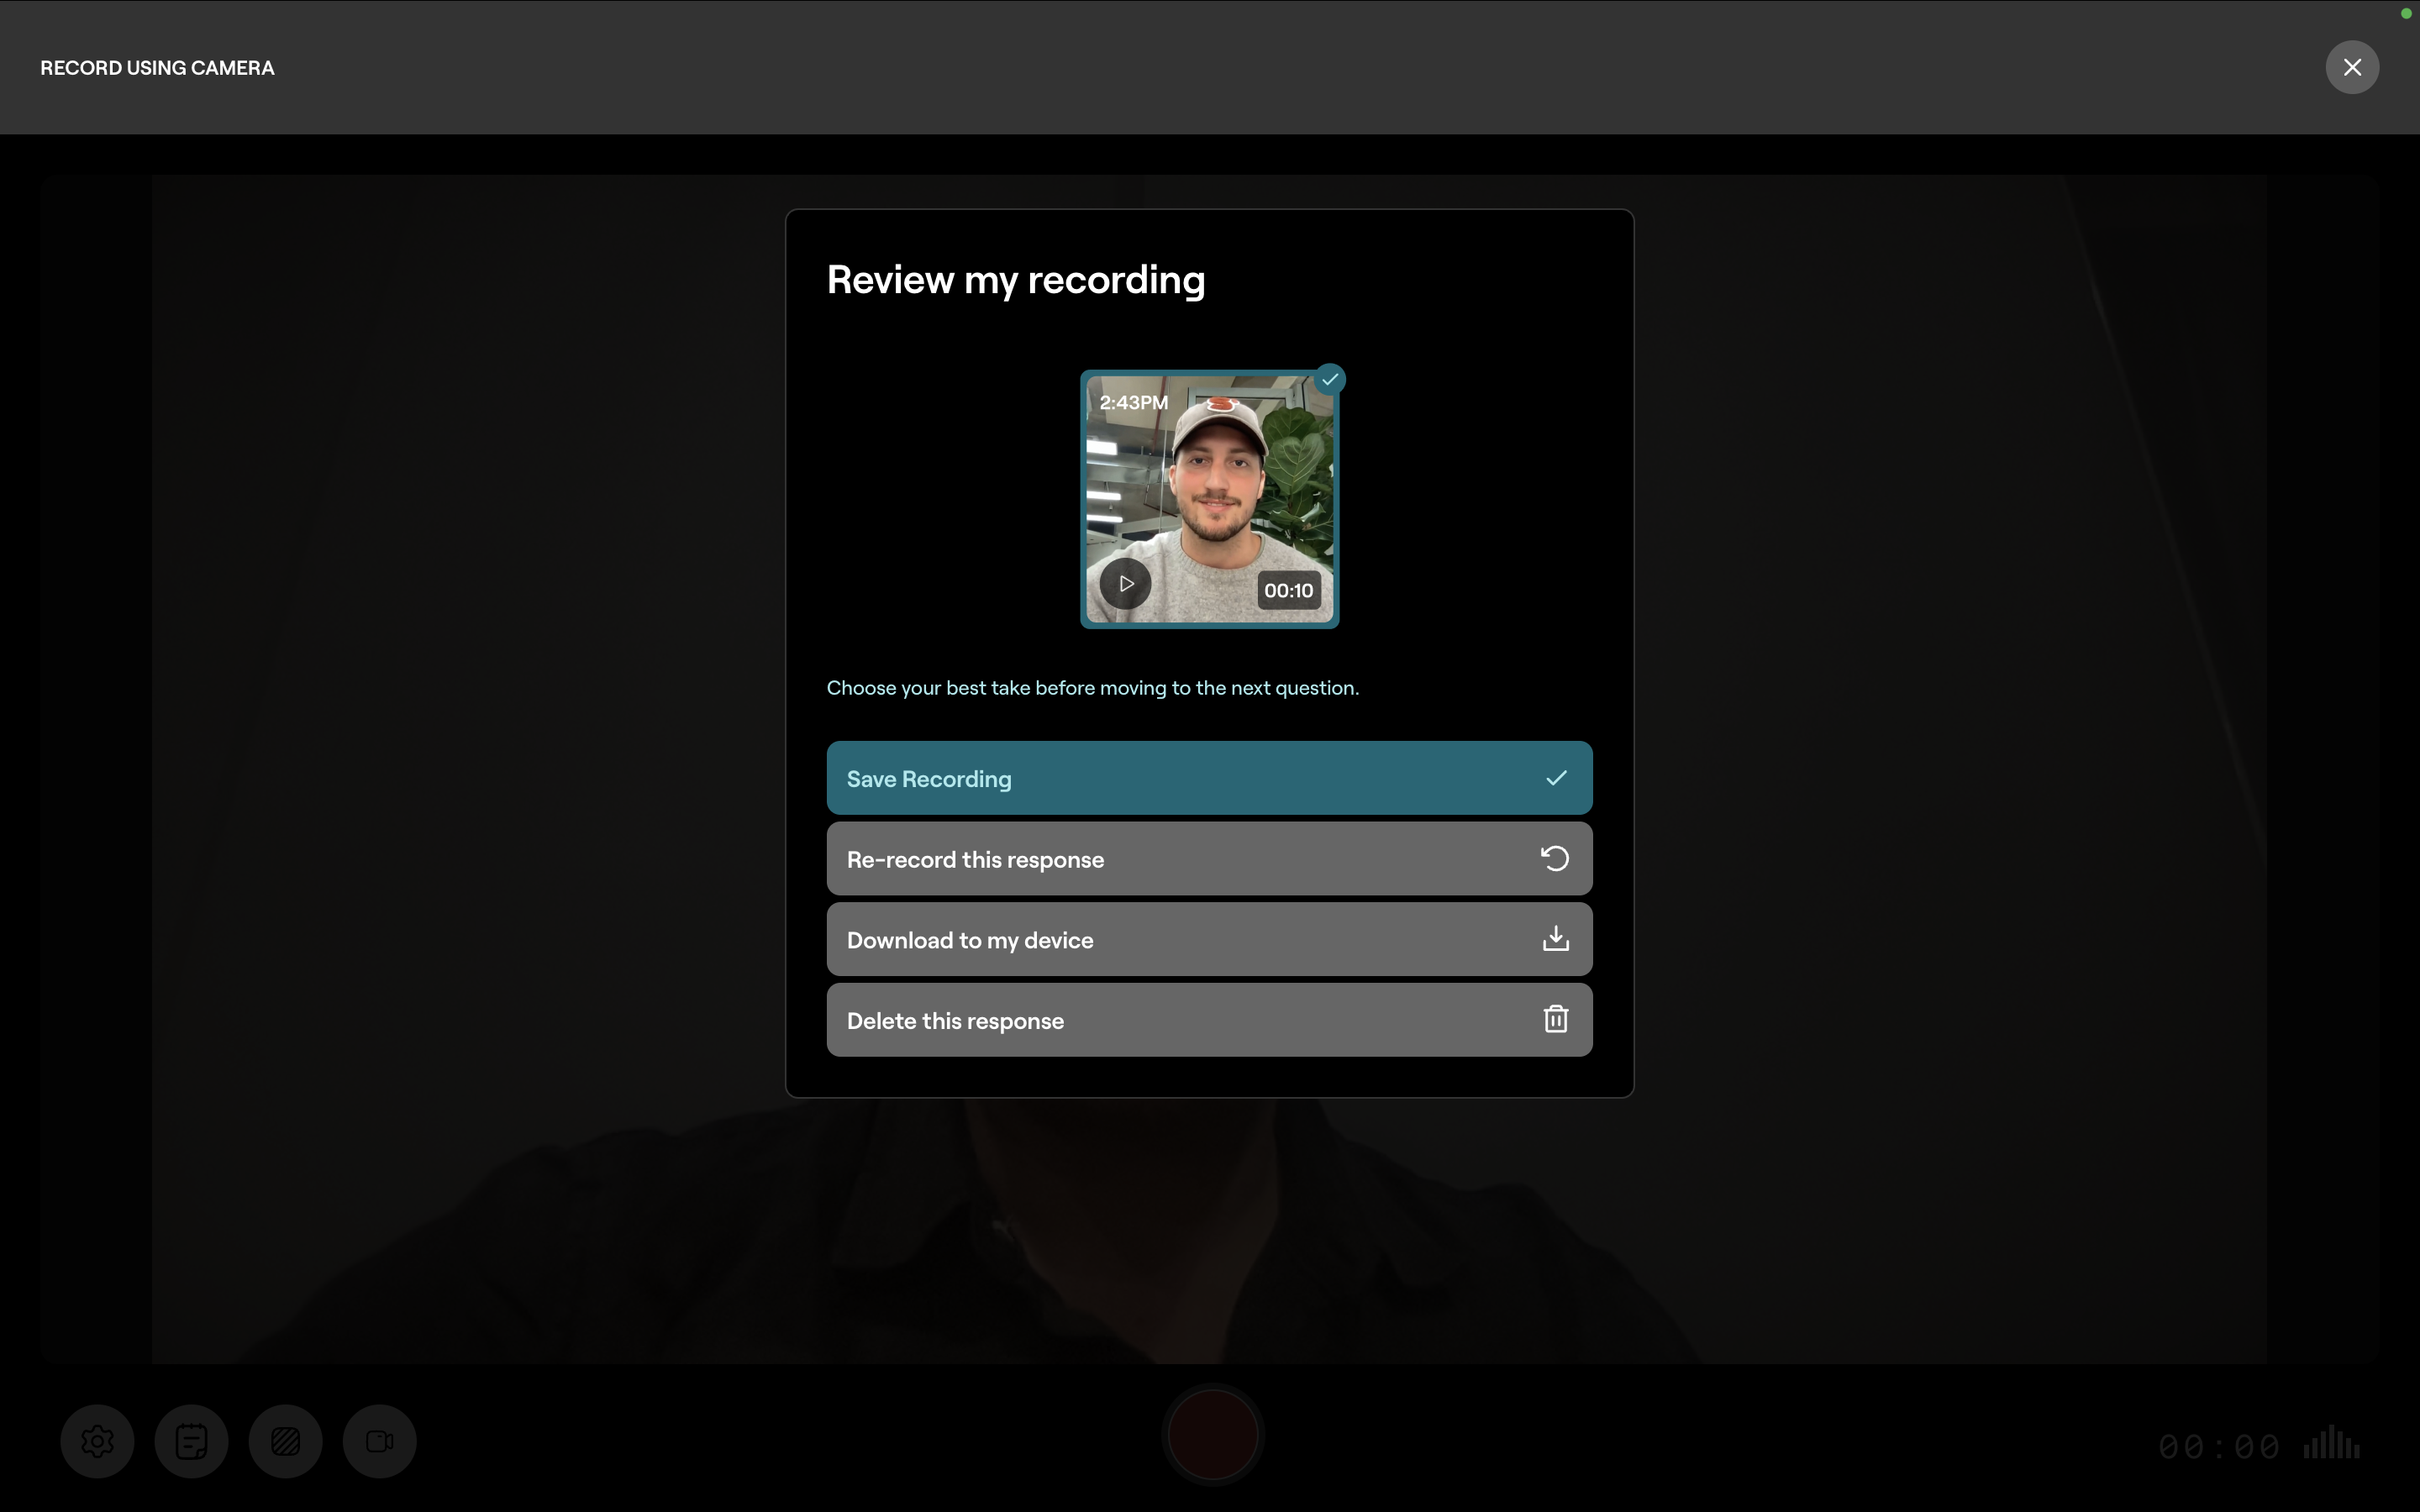Delete this response
Image resolution: width=2420 pixels, height=1512 pixels.
(x=1209, y=1020)
